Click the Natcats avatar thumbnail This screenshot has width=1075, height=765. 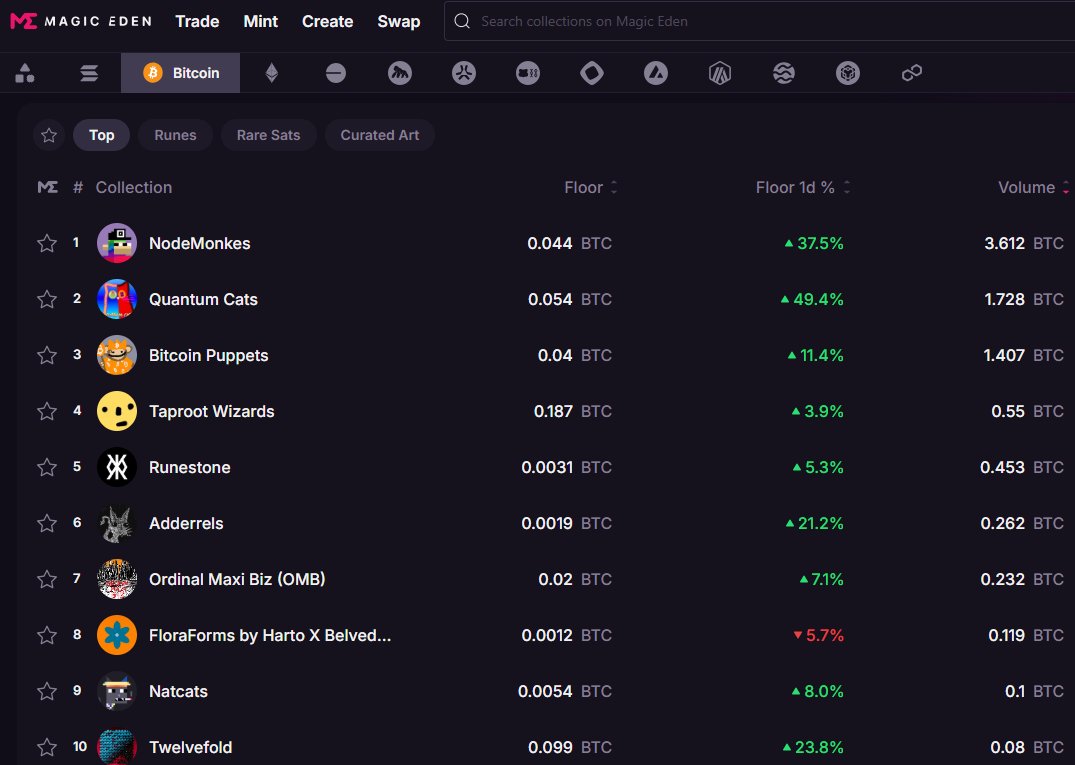(x=117, y=692)
